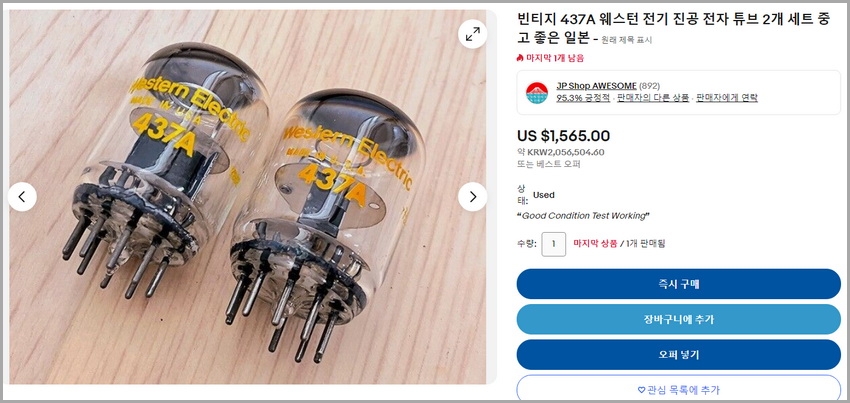Open the 1개 판매됨 sold count link
Screen dimensions: 850x403
coord(645,244)
